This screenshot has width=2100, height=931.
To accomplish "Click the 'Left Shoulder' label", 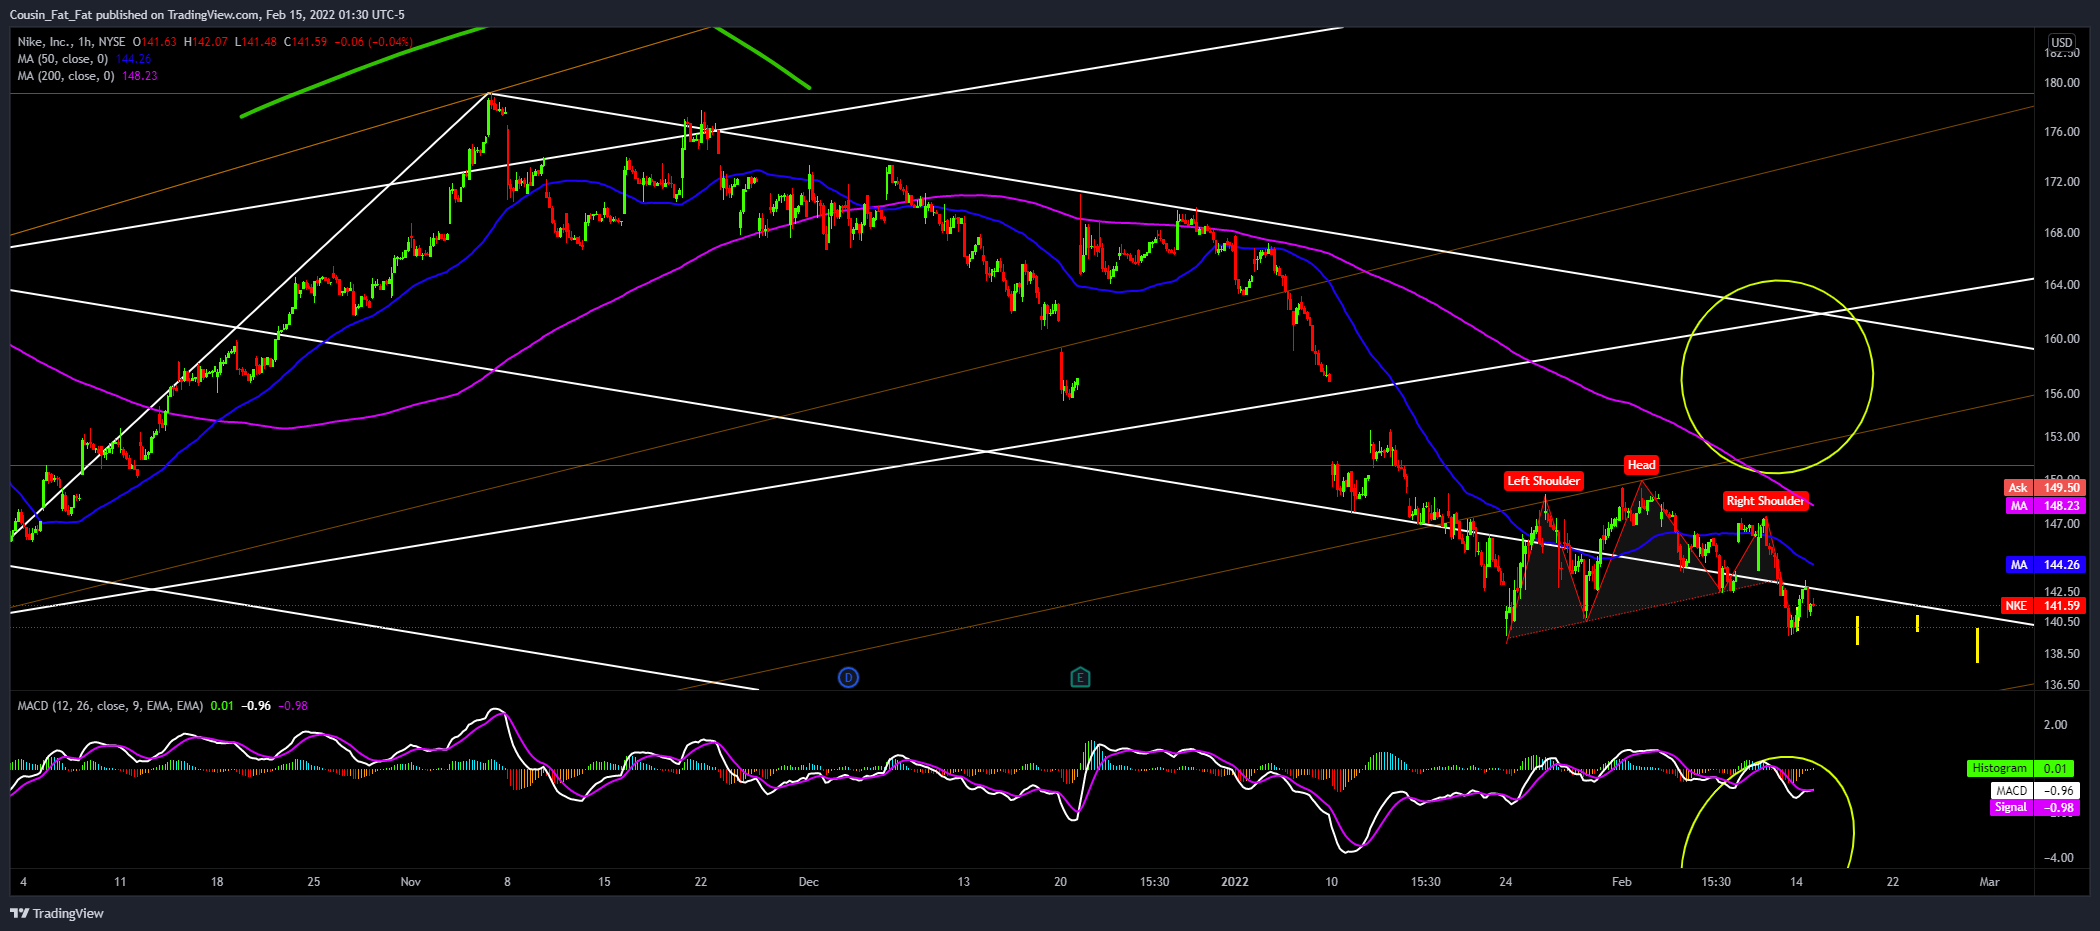I will click(1544, 481).
